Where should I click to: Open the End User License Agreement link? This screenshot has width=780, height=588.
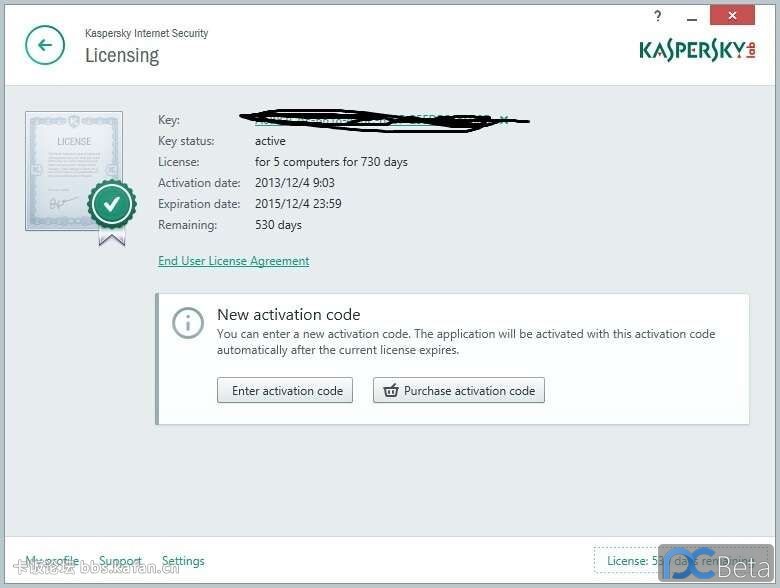233,261
